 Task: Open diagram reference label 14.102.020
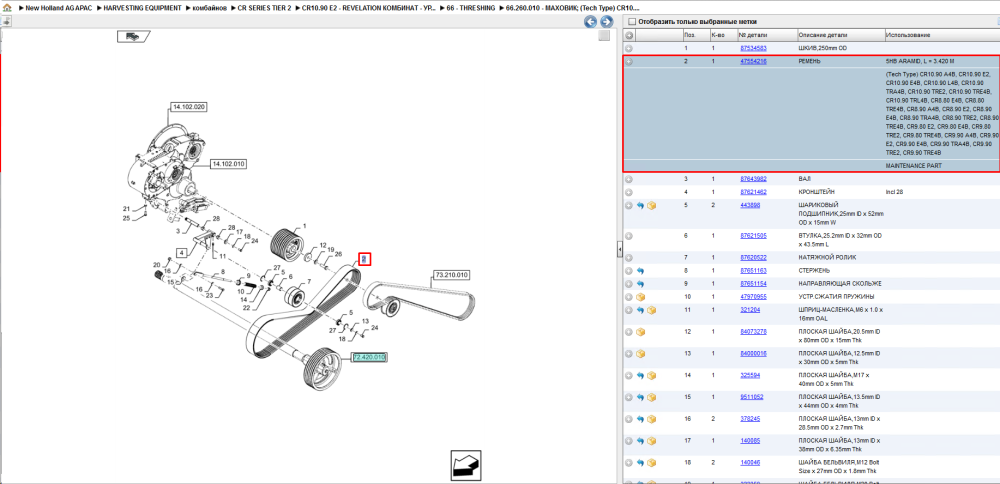189,107
